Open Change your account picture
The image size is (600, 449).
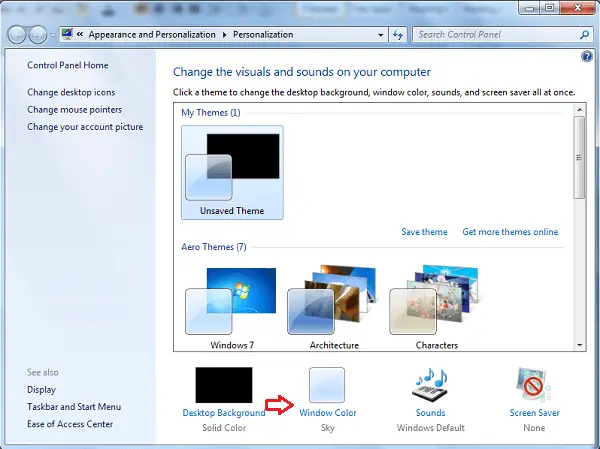point(85,127)
